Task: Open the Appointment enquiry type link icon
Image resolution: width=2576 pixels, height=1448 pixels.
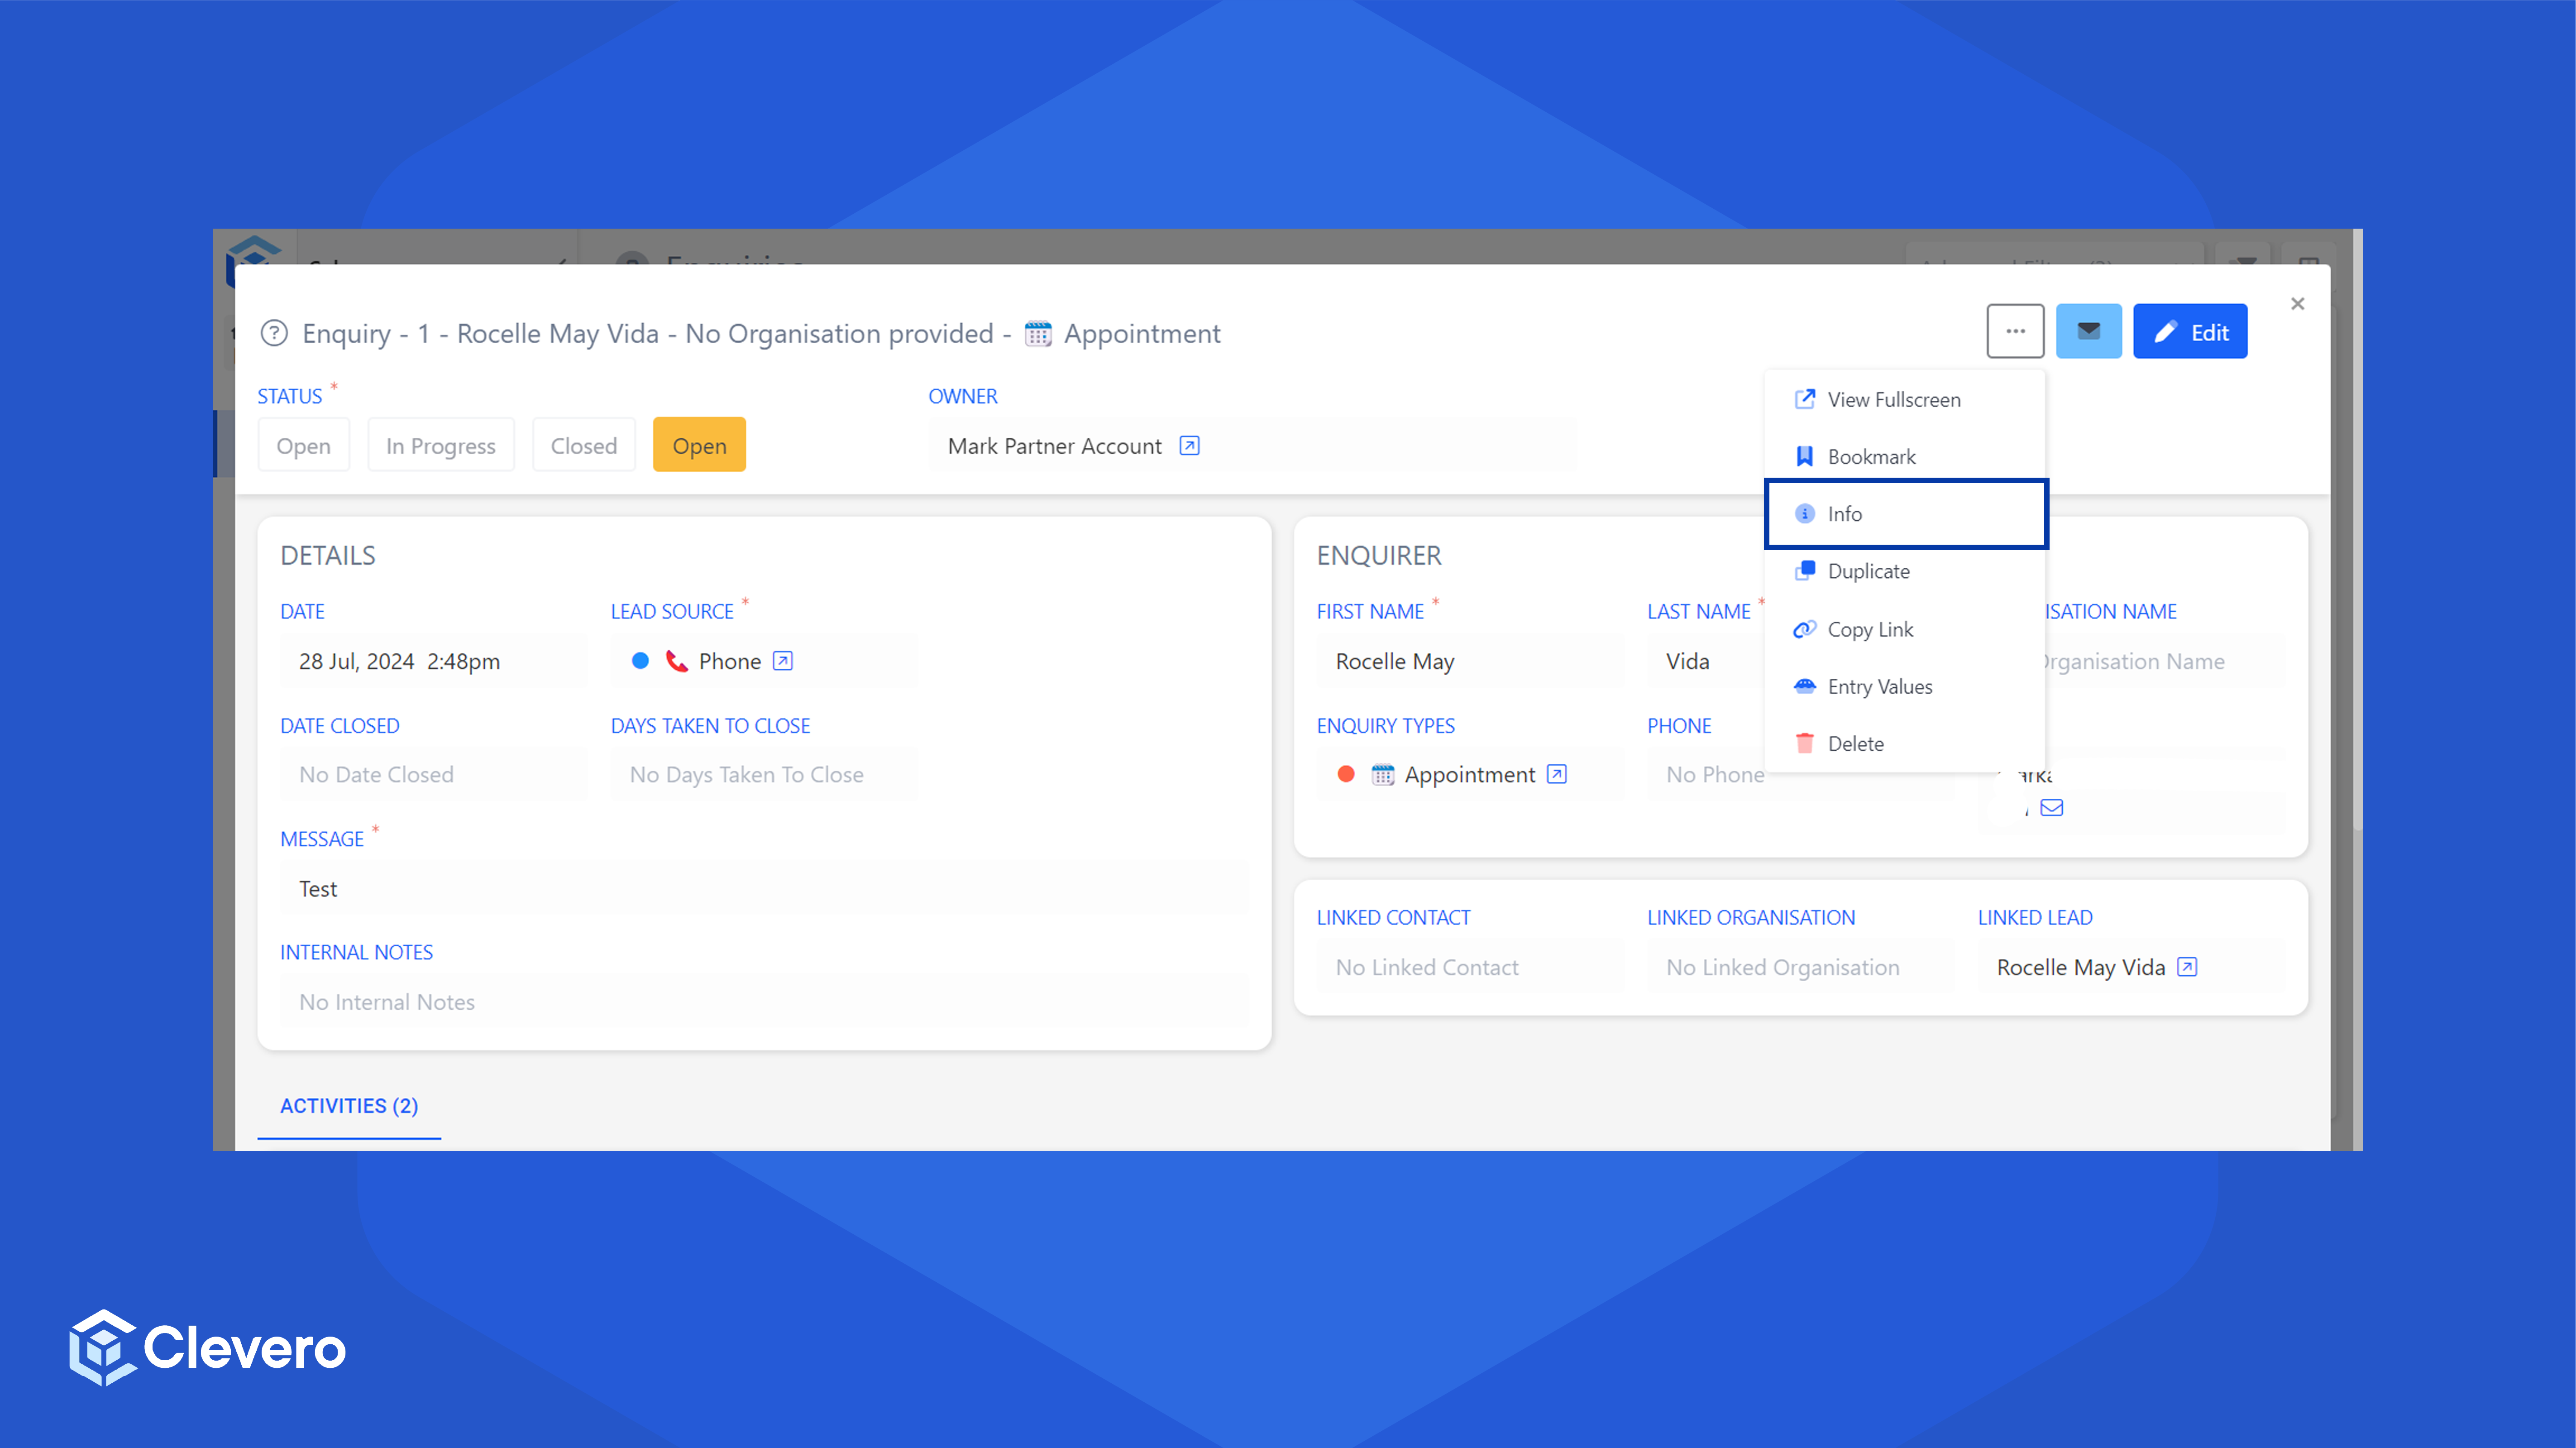Action: (x=1556, y=774)
